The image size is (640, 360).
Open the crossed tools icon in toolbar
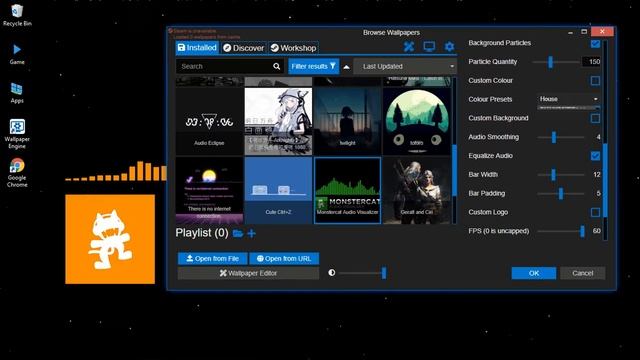click(409, 47)
